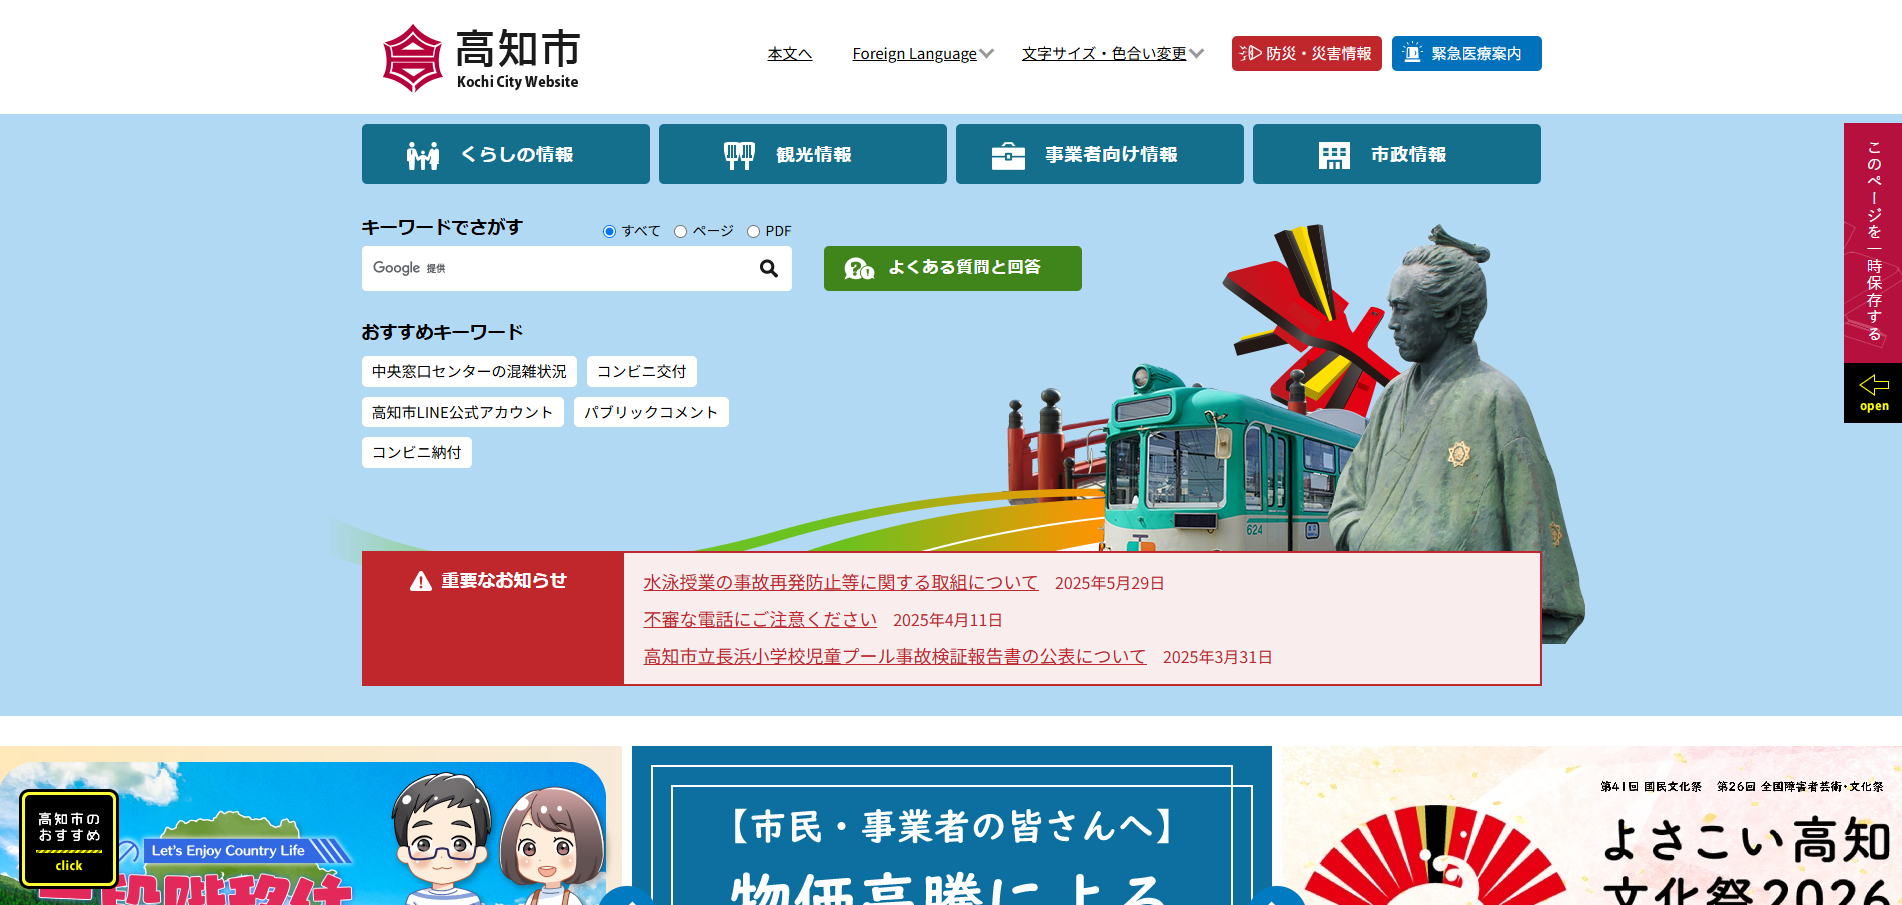Open 不審な電話にご注意ください notice link
This screenshot has width=1902, height=905.
[x=760, y=620]
